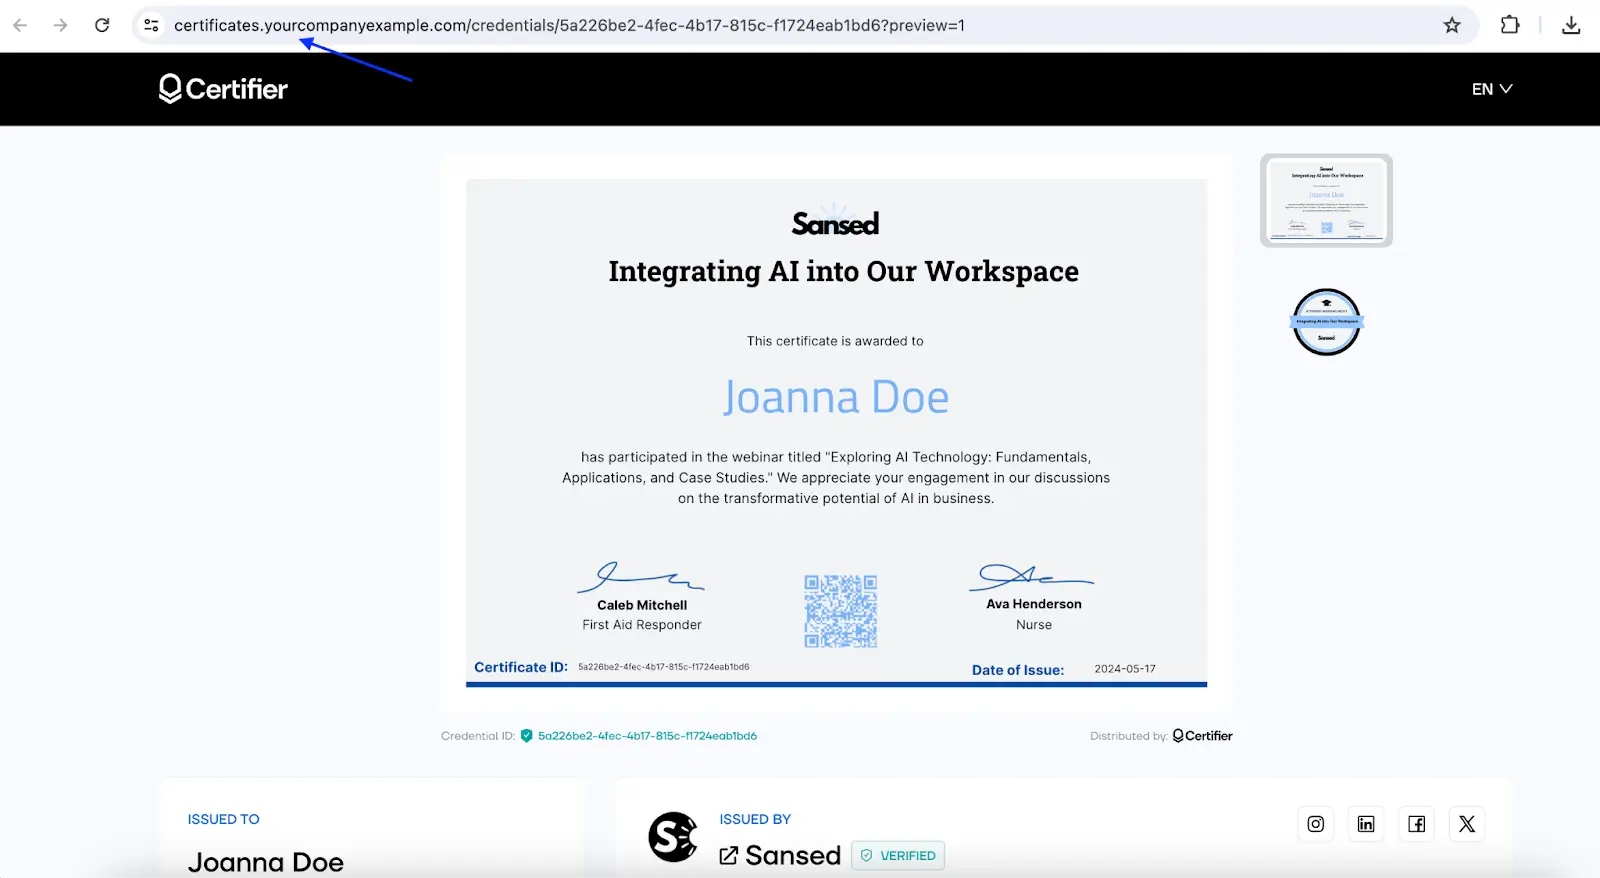1600x878 pixels.
Task: Open Sansed's Facebook page icon
Action: tap(1417, 824)
